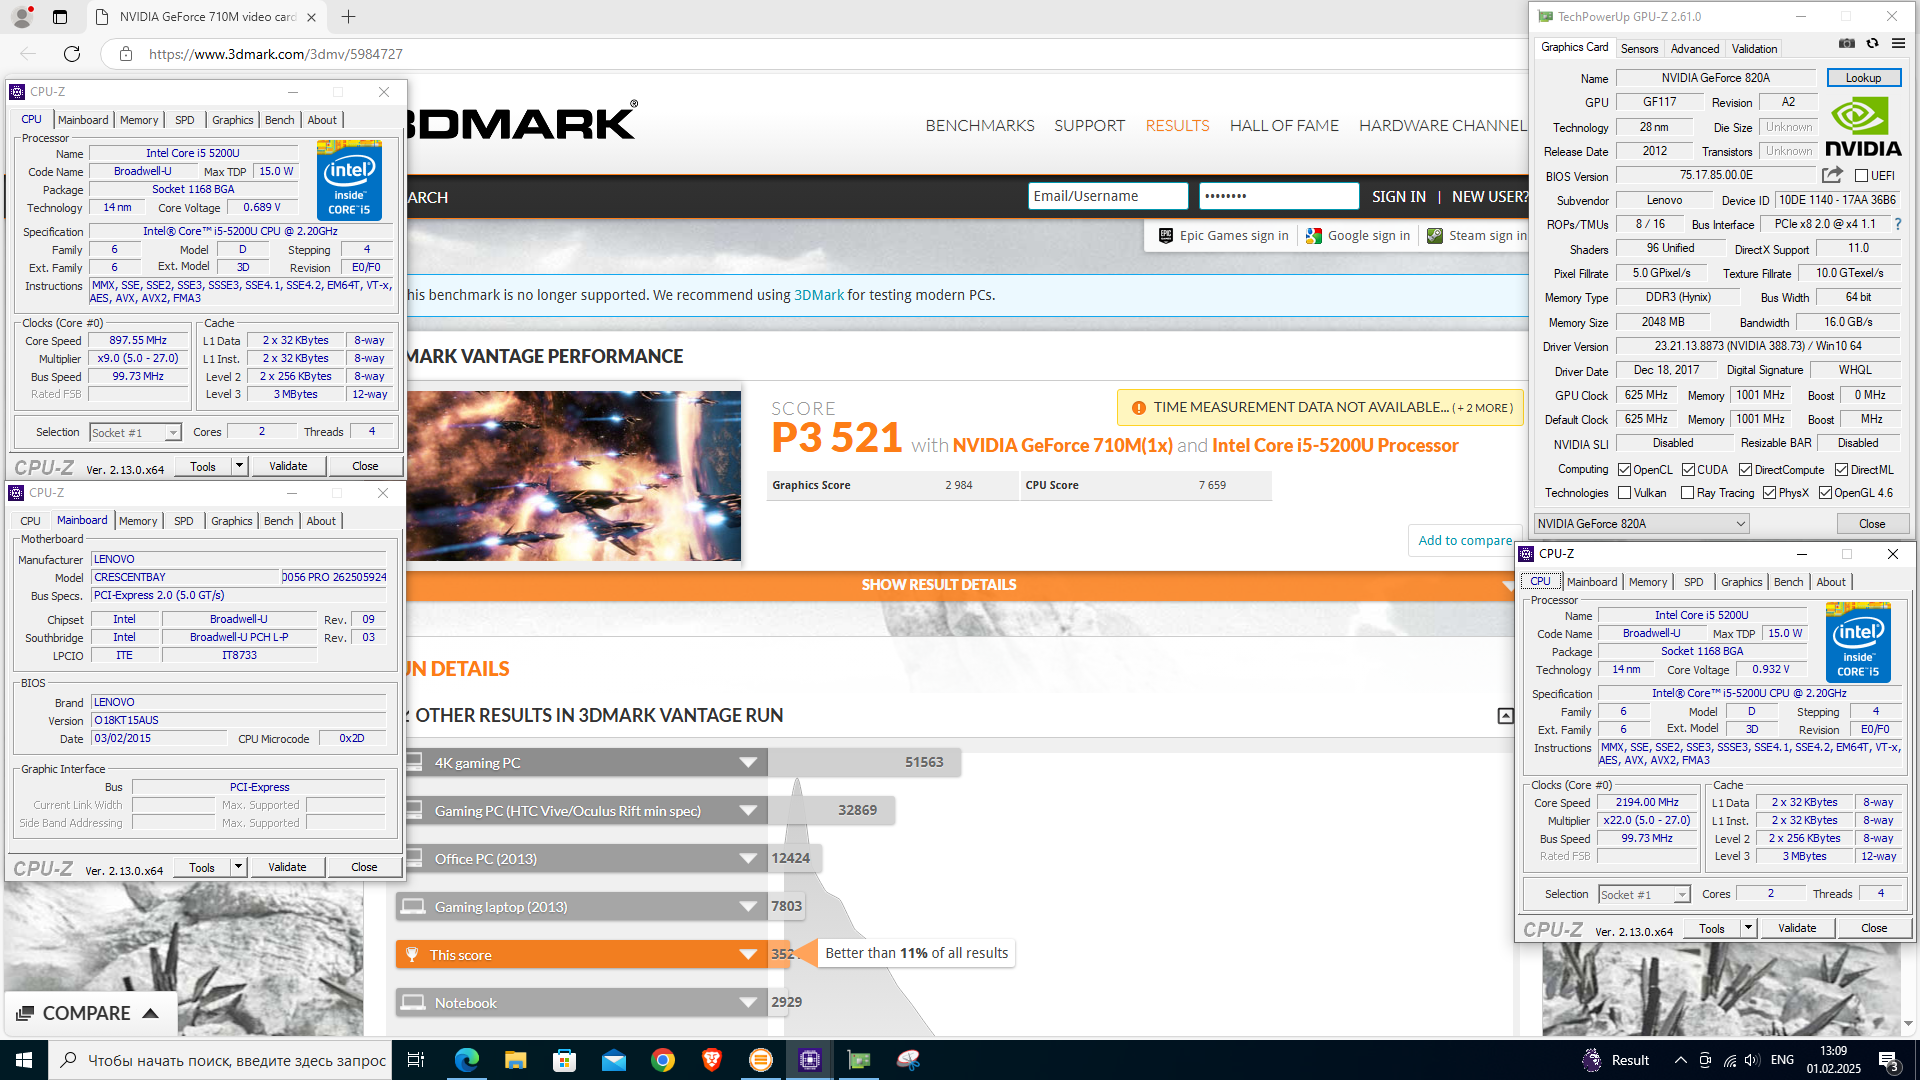This screenshot has width=1920, height=1080.
Task: Open Bench tab in bottom-right CPU-Z
Action: [1788, 582]
